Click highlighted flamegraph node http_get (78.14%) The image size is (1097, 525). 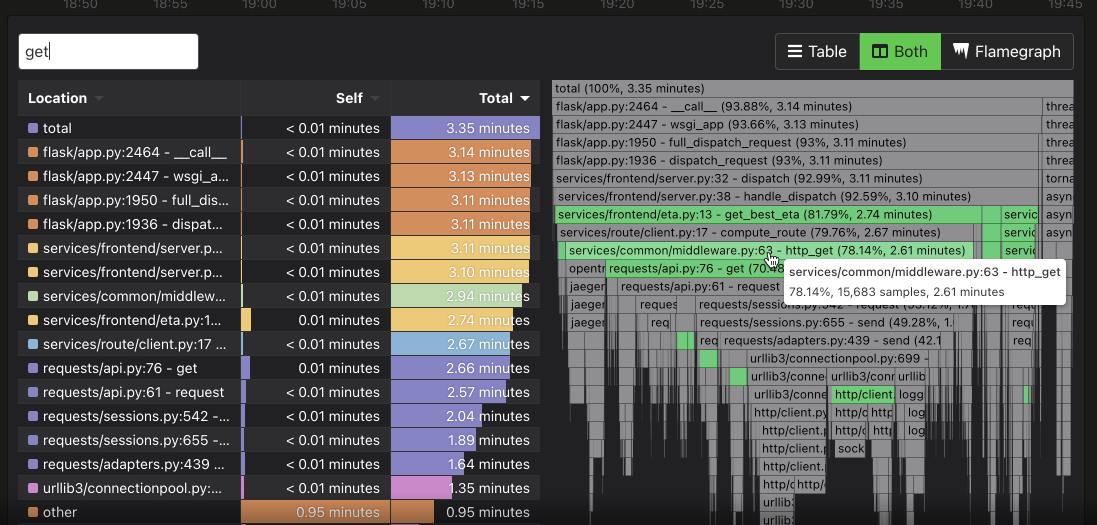[x=769, y=251]
